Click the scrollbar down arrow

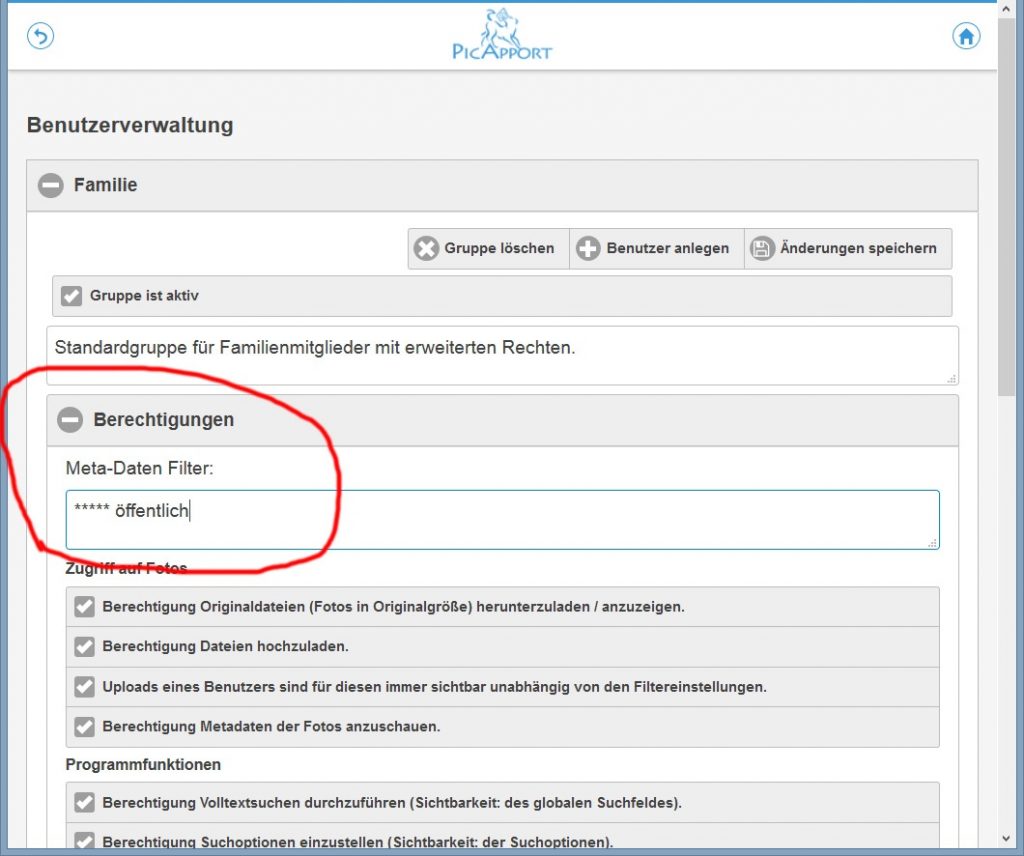1008,839
